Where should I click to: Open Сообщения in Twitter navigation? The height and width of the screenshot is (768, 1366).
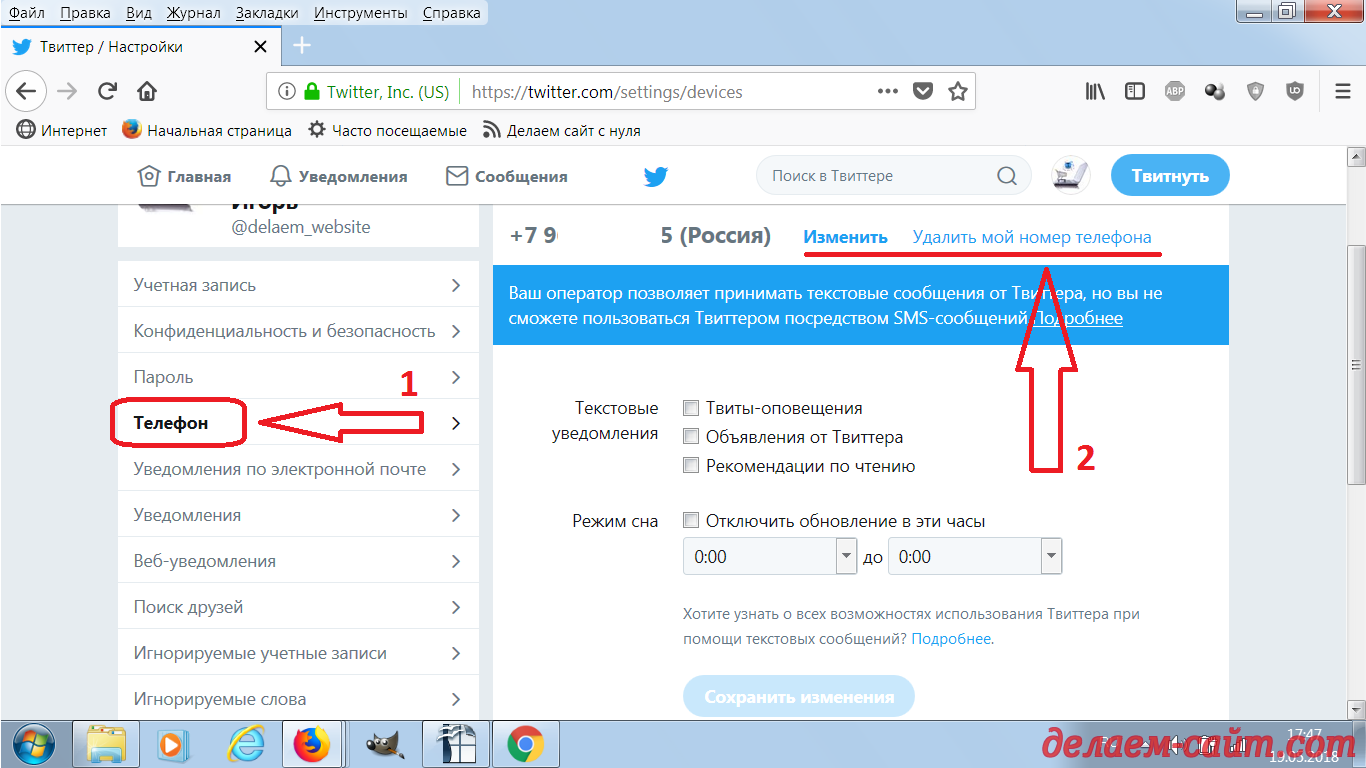tap(507, 176)
